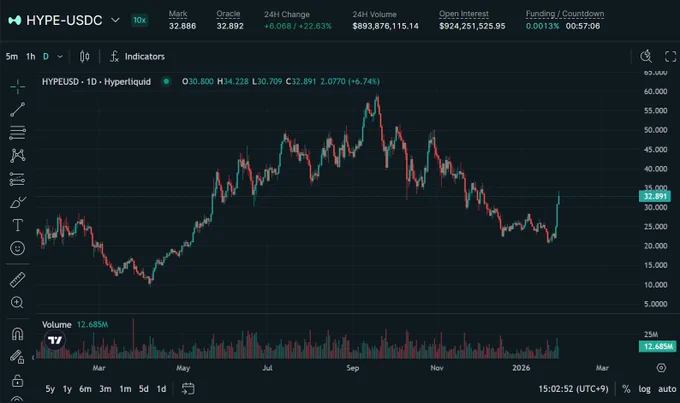Toggle auto scale mode
The height and width of the screenshot is (403, 680).
(x=667, y=389)
